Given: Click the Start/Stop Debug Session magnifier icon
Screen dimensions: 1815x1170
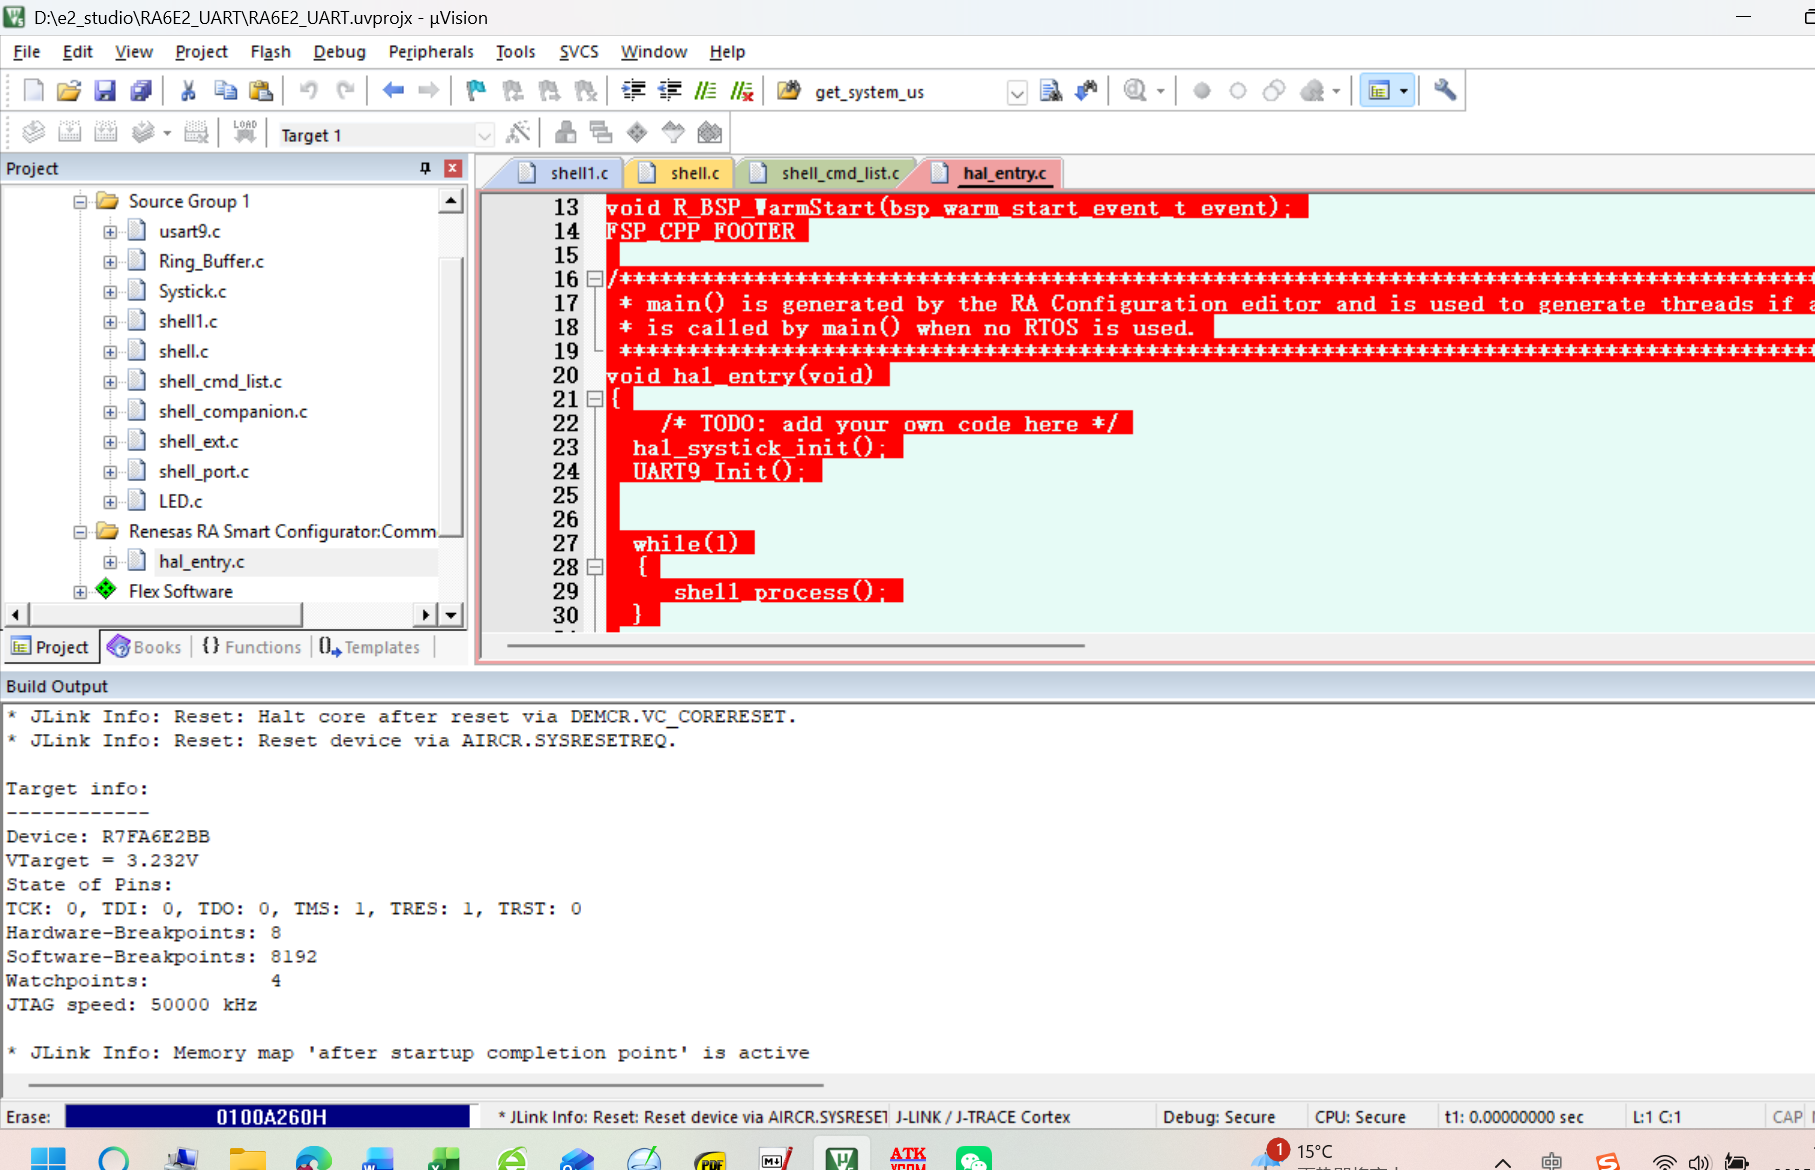Looking at the screenshot, I should tap(1135, 91).
